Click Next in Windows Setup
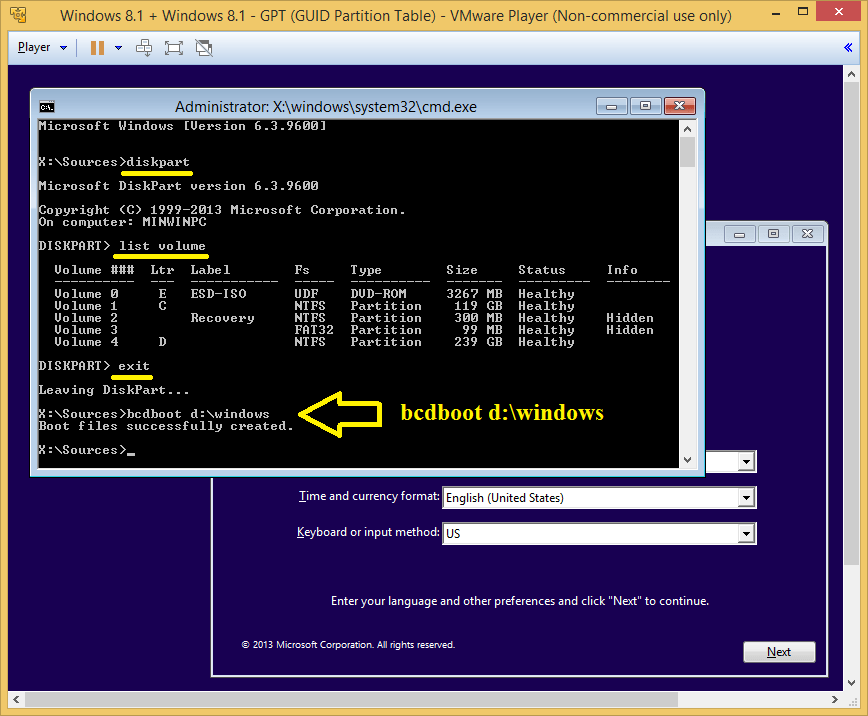The image size is (868, 716). [x=779, y=652]
